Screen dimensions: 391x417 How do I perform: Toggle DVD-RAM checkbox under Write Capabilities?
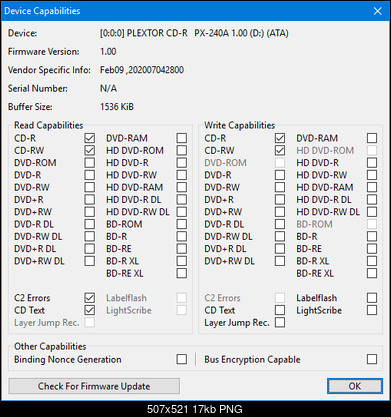click(x=372, y=138)
